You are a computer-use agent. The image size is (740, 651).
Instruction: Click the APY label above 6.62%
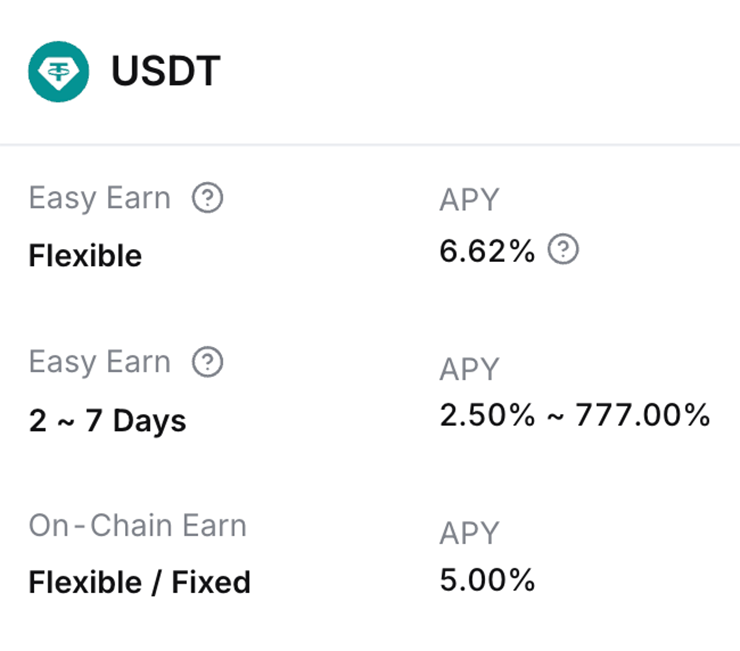click(468, 200)
